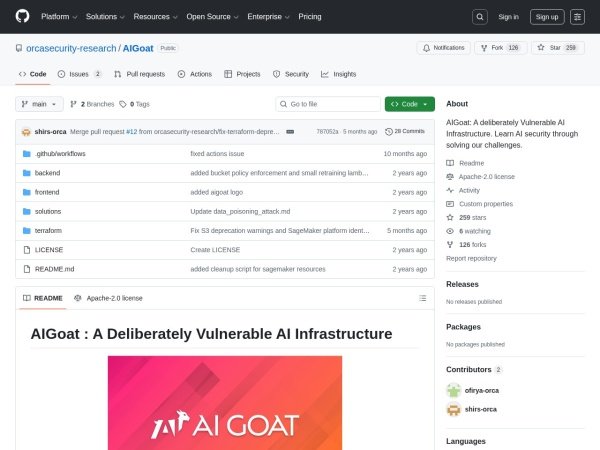Open the terraform folder
Image resolution: width=600 pixels, height=450 pixels.
pos(48,230)
